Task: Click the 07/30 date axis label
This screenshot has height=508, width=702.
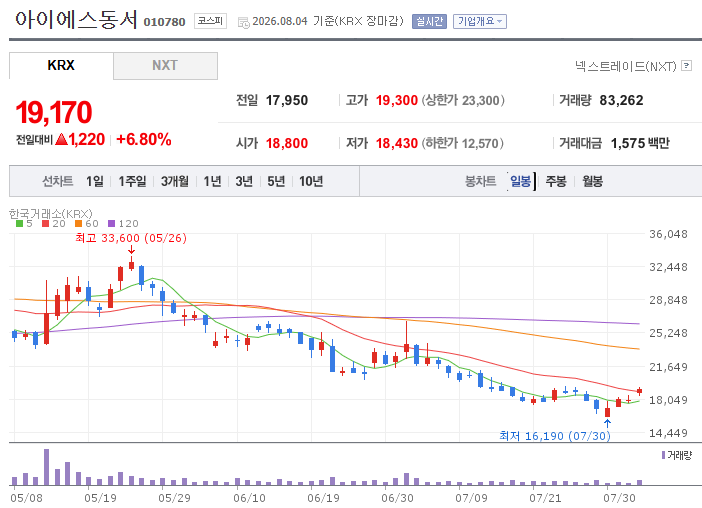Action: [619, 498]
